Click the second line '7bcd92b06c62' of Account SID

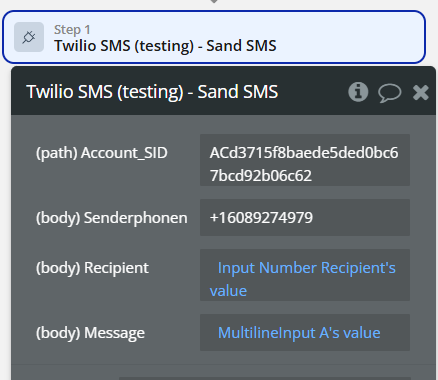261,176
